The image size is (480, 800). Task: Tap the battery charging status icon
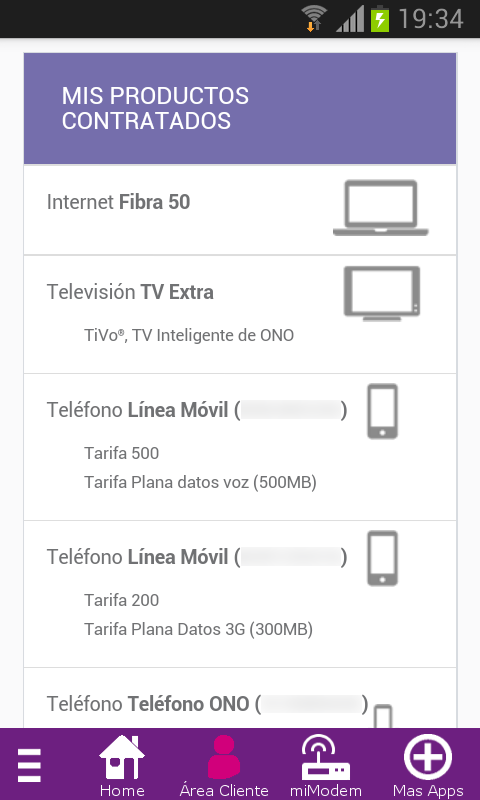pyautogui.click(x=380, y=19)
